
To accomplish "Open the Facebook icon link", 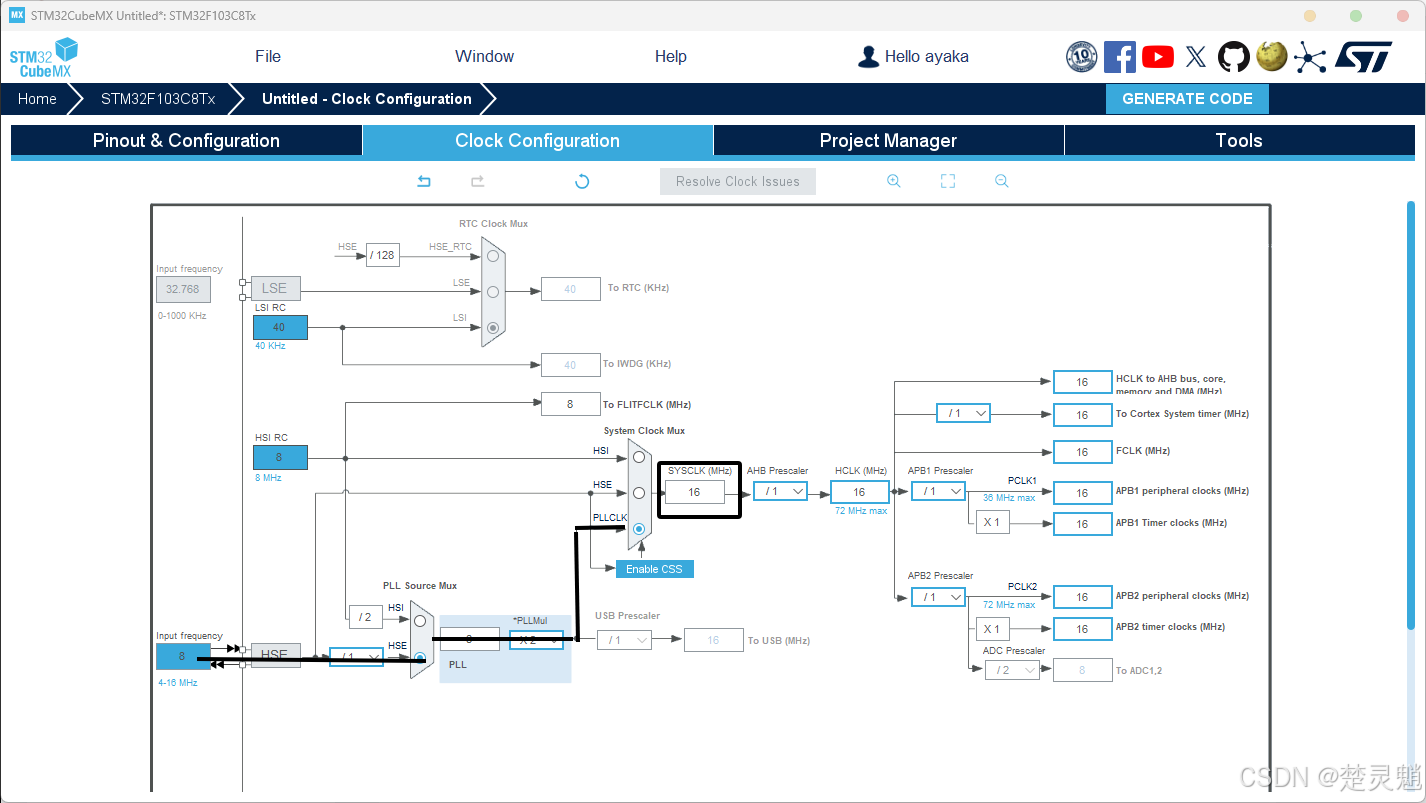I will click(x=1120, y=57).
